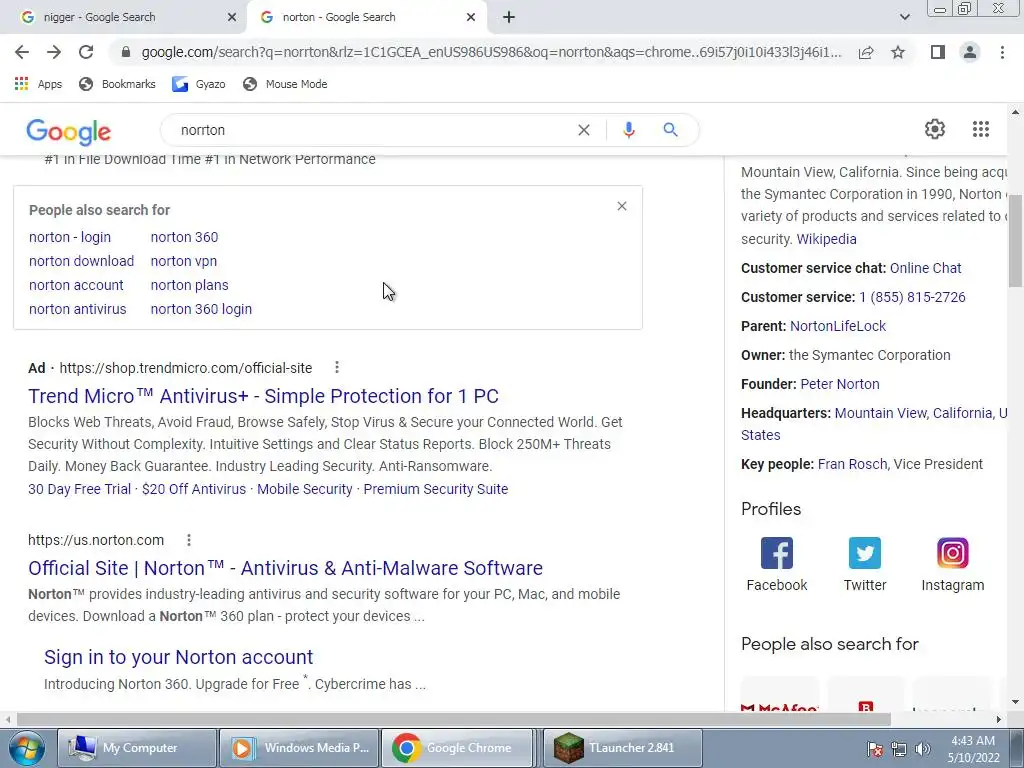Select the norton account suggestion
The width and height of the screenshot is (1024, 768).
[76, 285]
